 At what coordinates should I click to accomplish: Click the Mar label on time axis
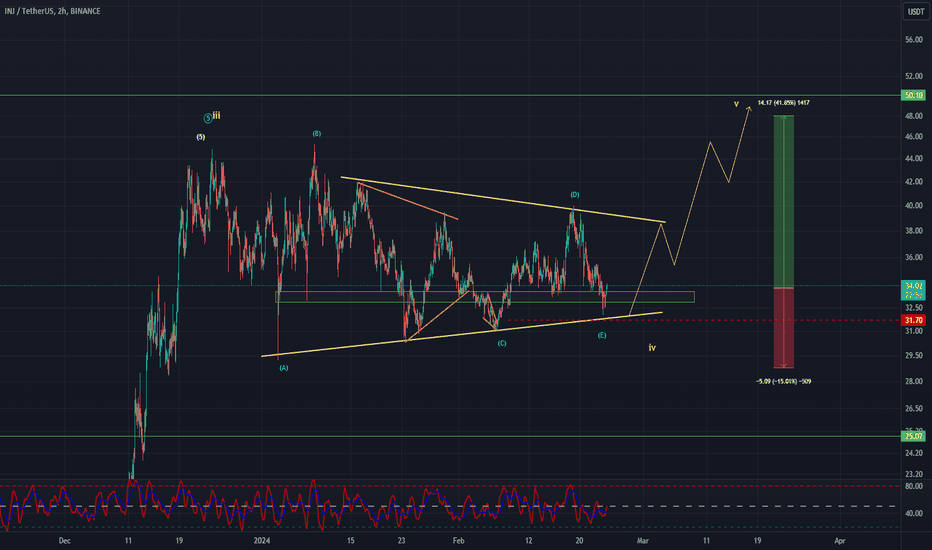pyautogui.click(x=643, y=540)
